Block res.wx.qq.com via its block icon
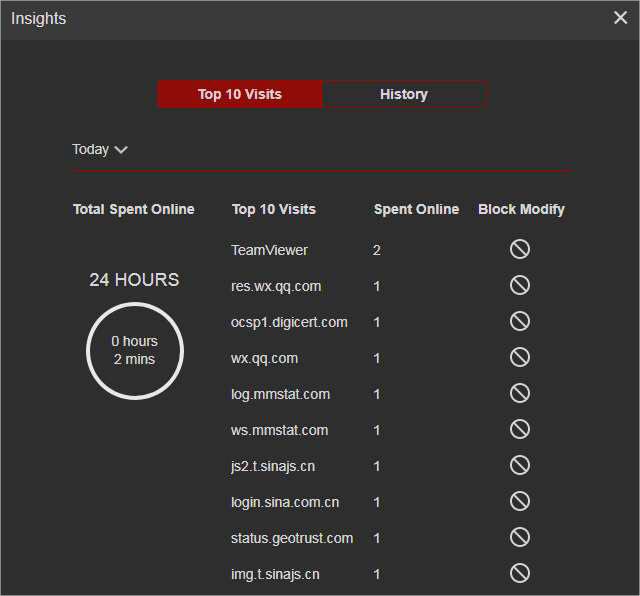Viewport: 640px width, 596px height. click(x=520, y=285)
